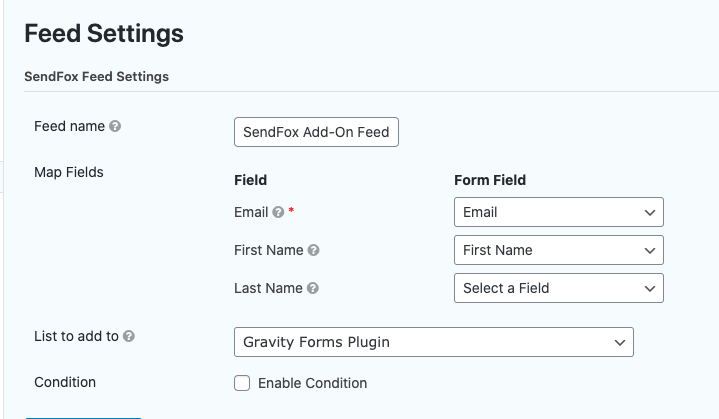This screenshot has width=719, height=419.
Task: Click the red required asterisk by Email
Action: (291, 210)
